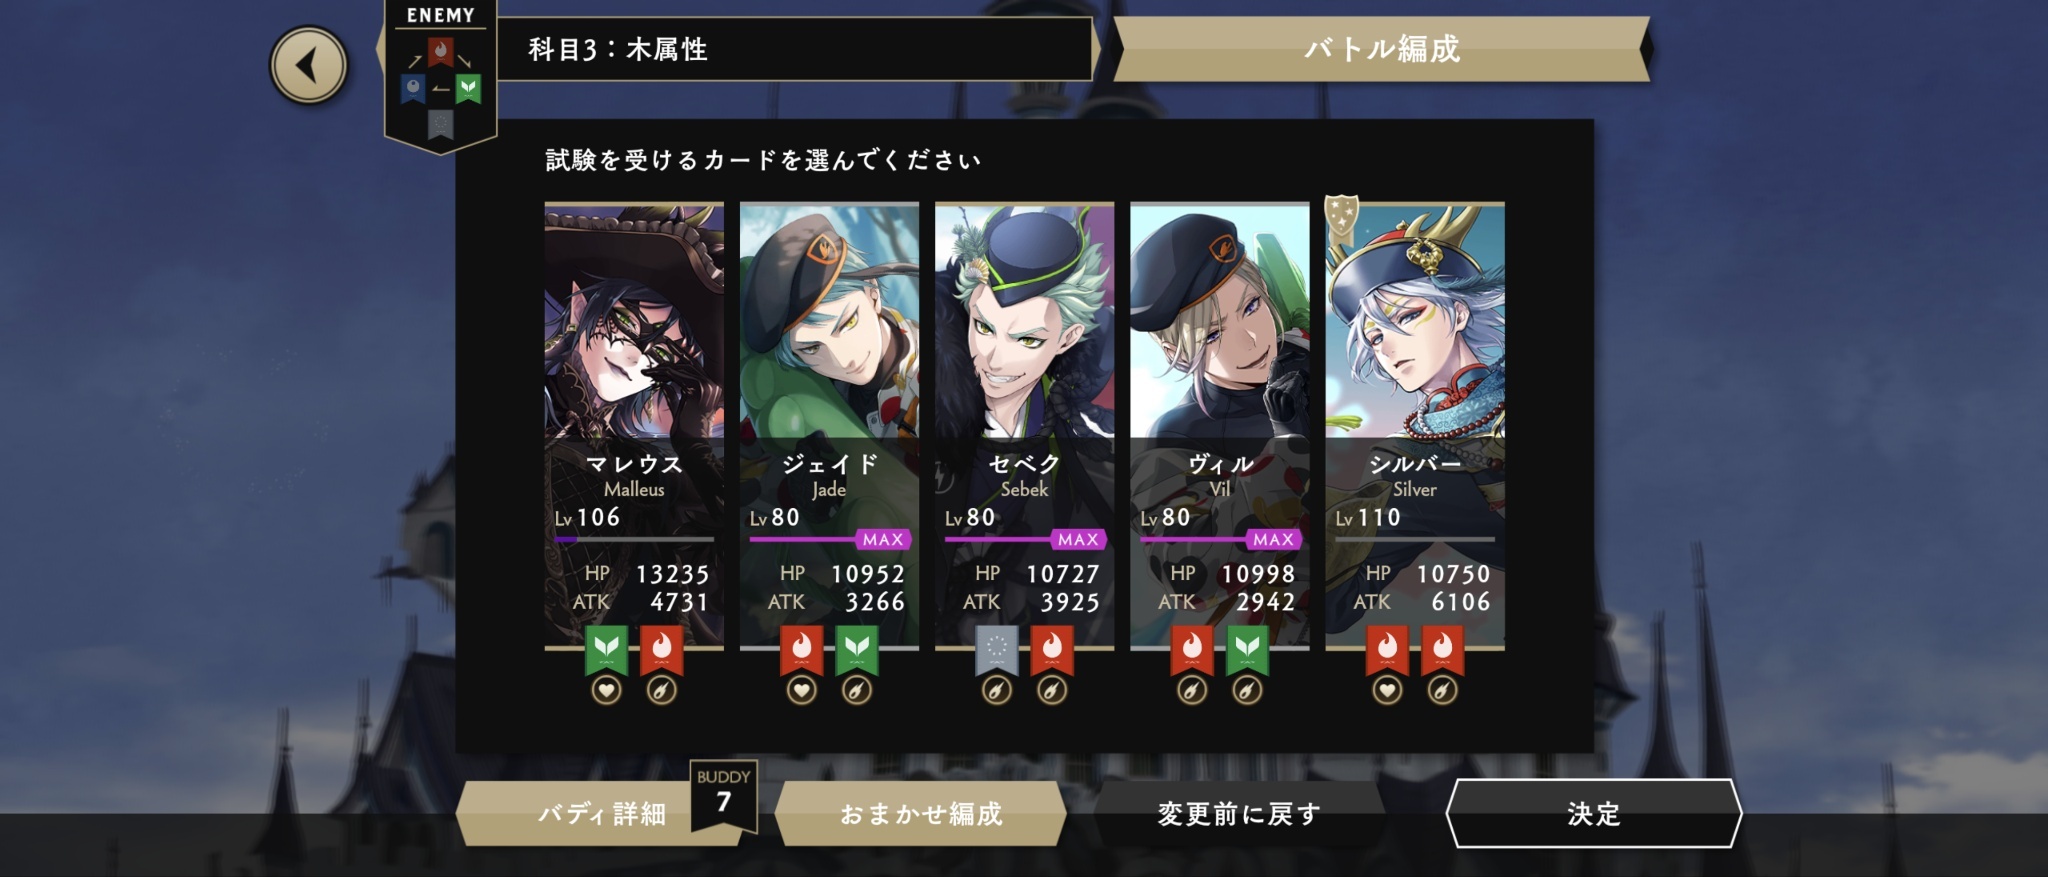The height and width of the screenshot is (877, 2048).
Task: Click 変更前に戻す to revert changes
Action: 1239,814
